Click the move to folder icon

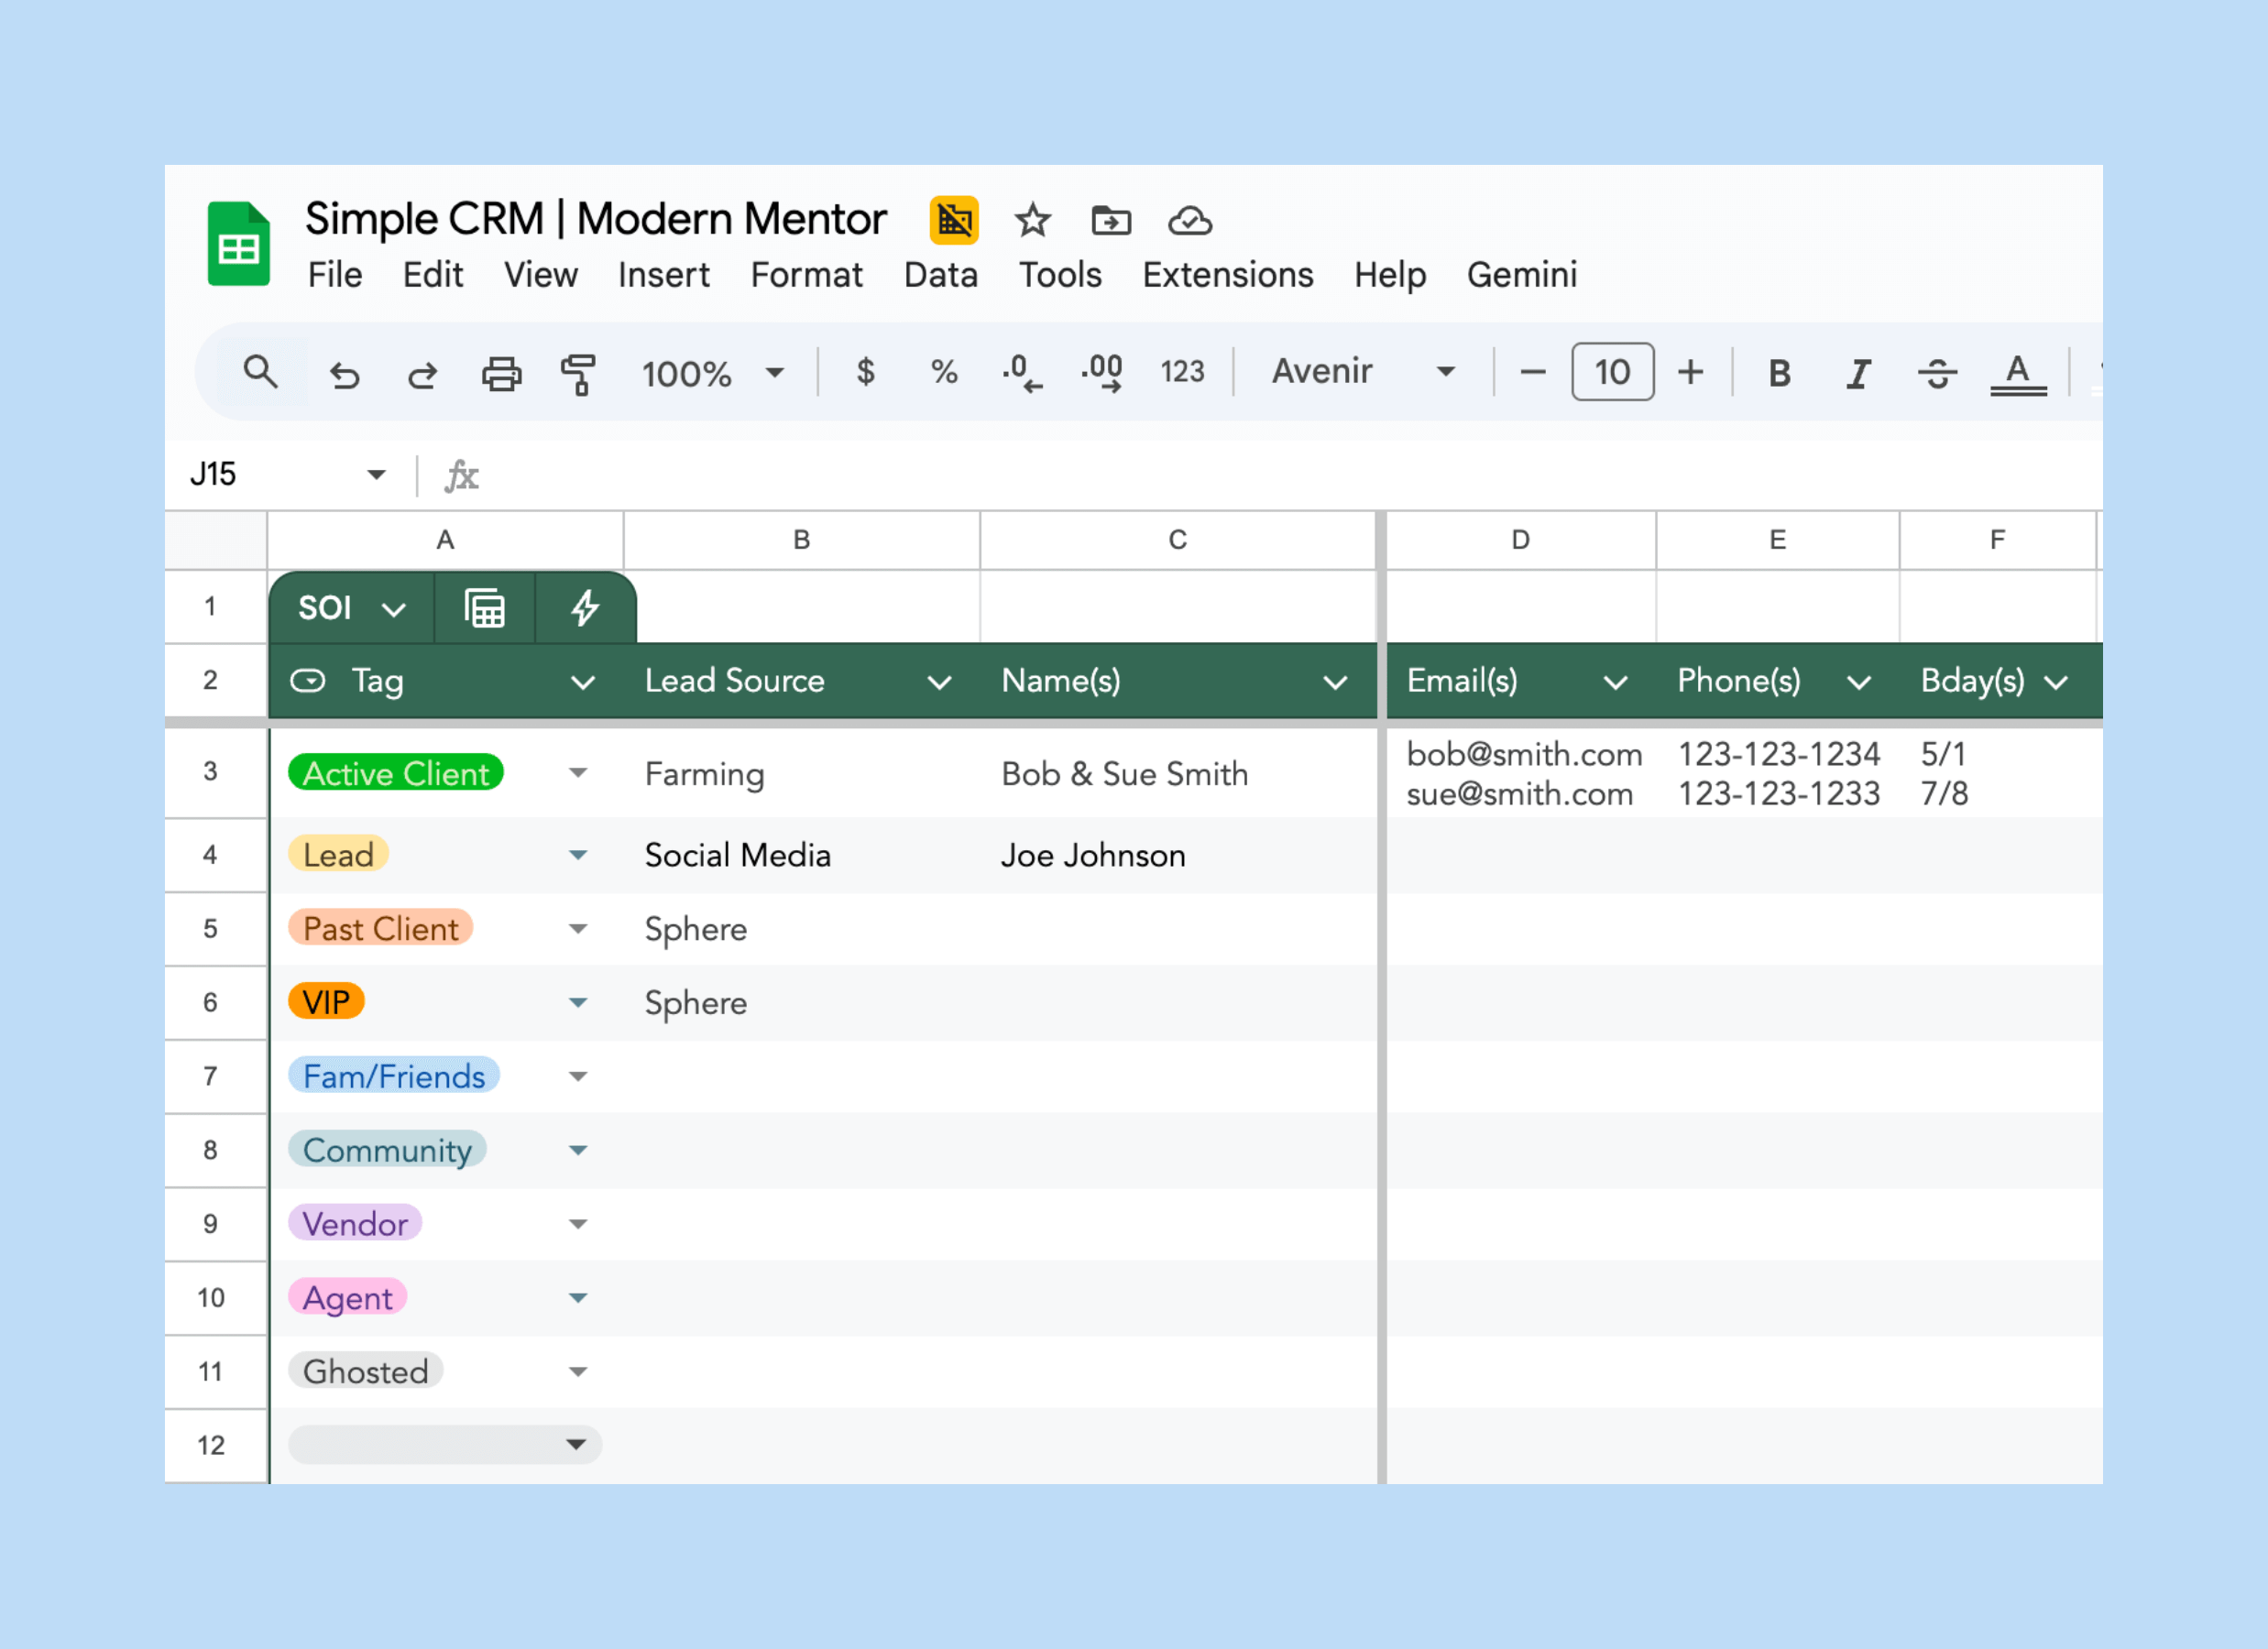click(1110, 220)
